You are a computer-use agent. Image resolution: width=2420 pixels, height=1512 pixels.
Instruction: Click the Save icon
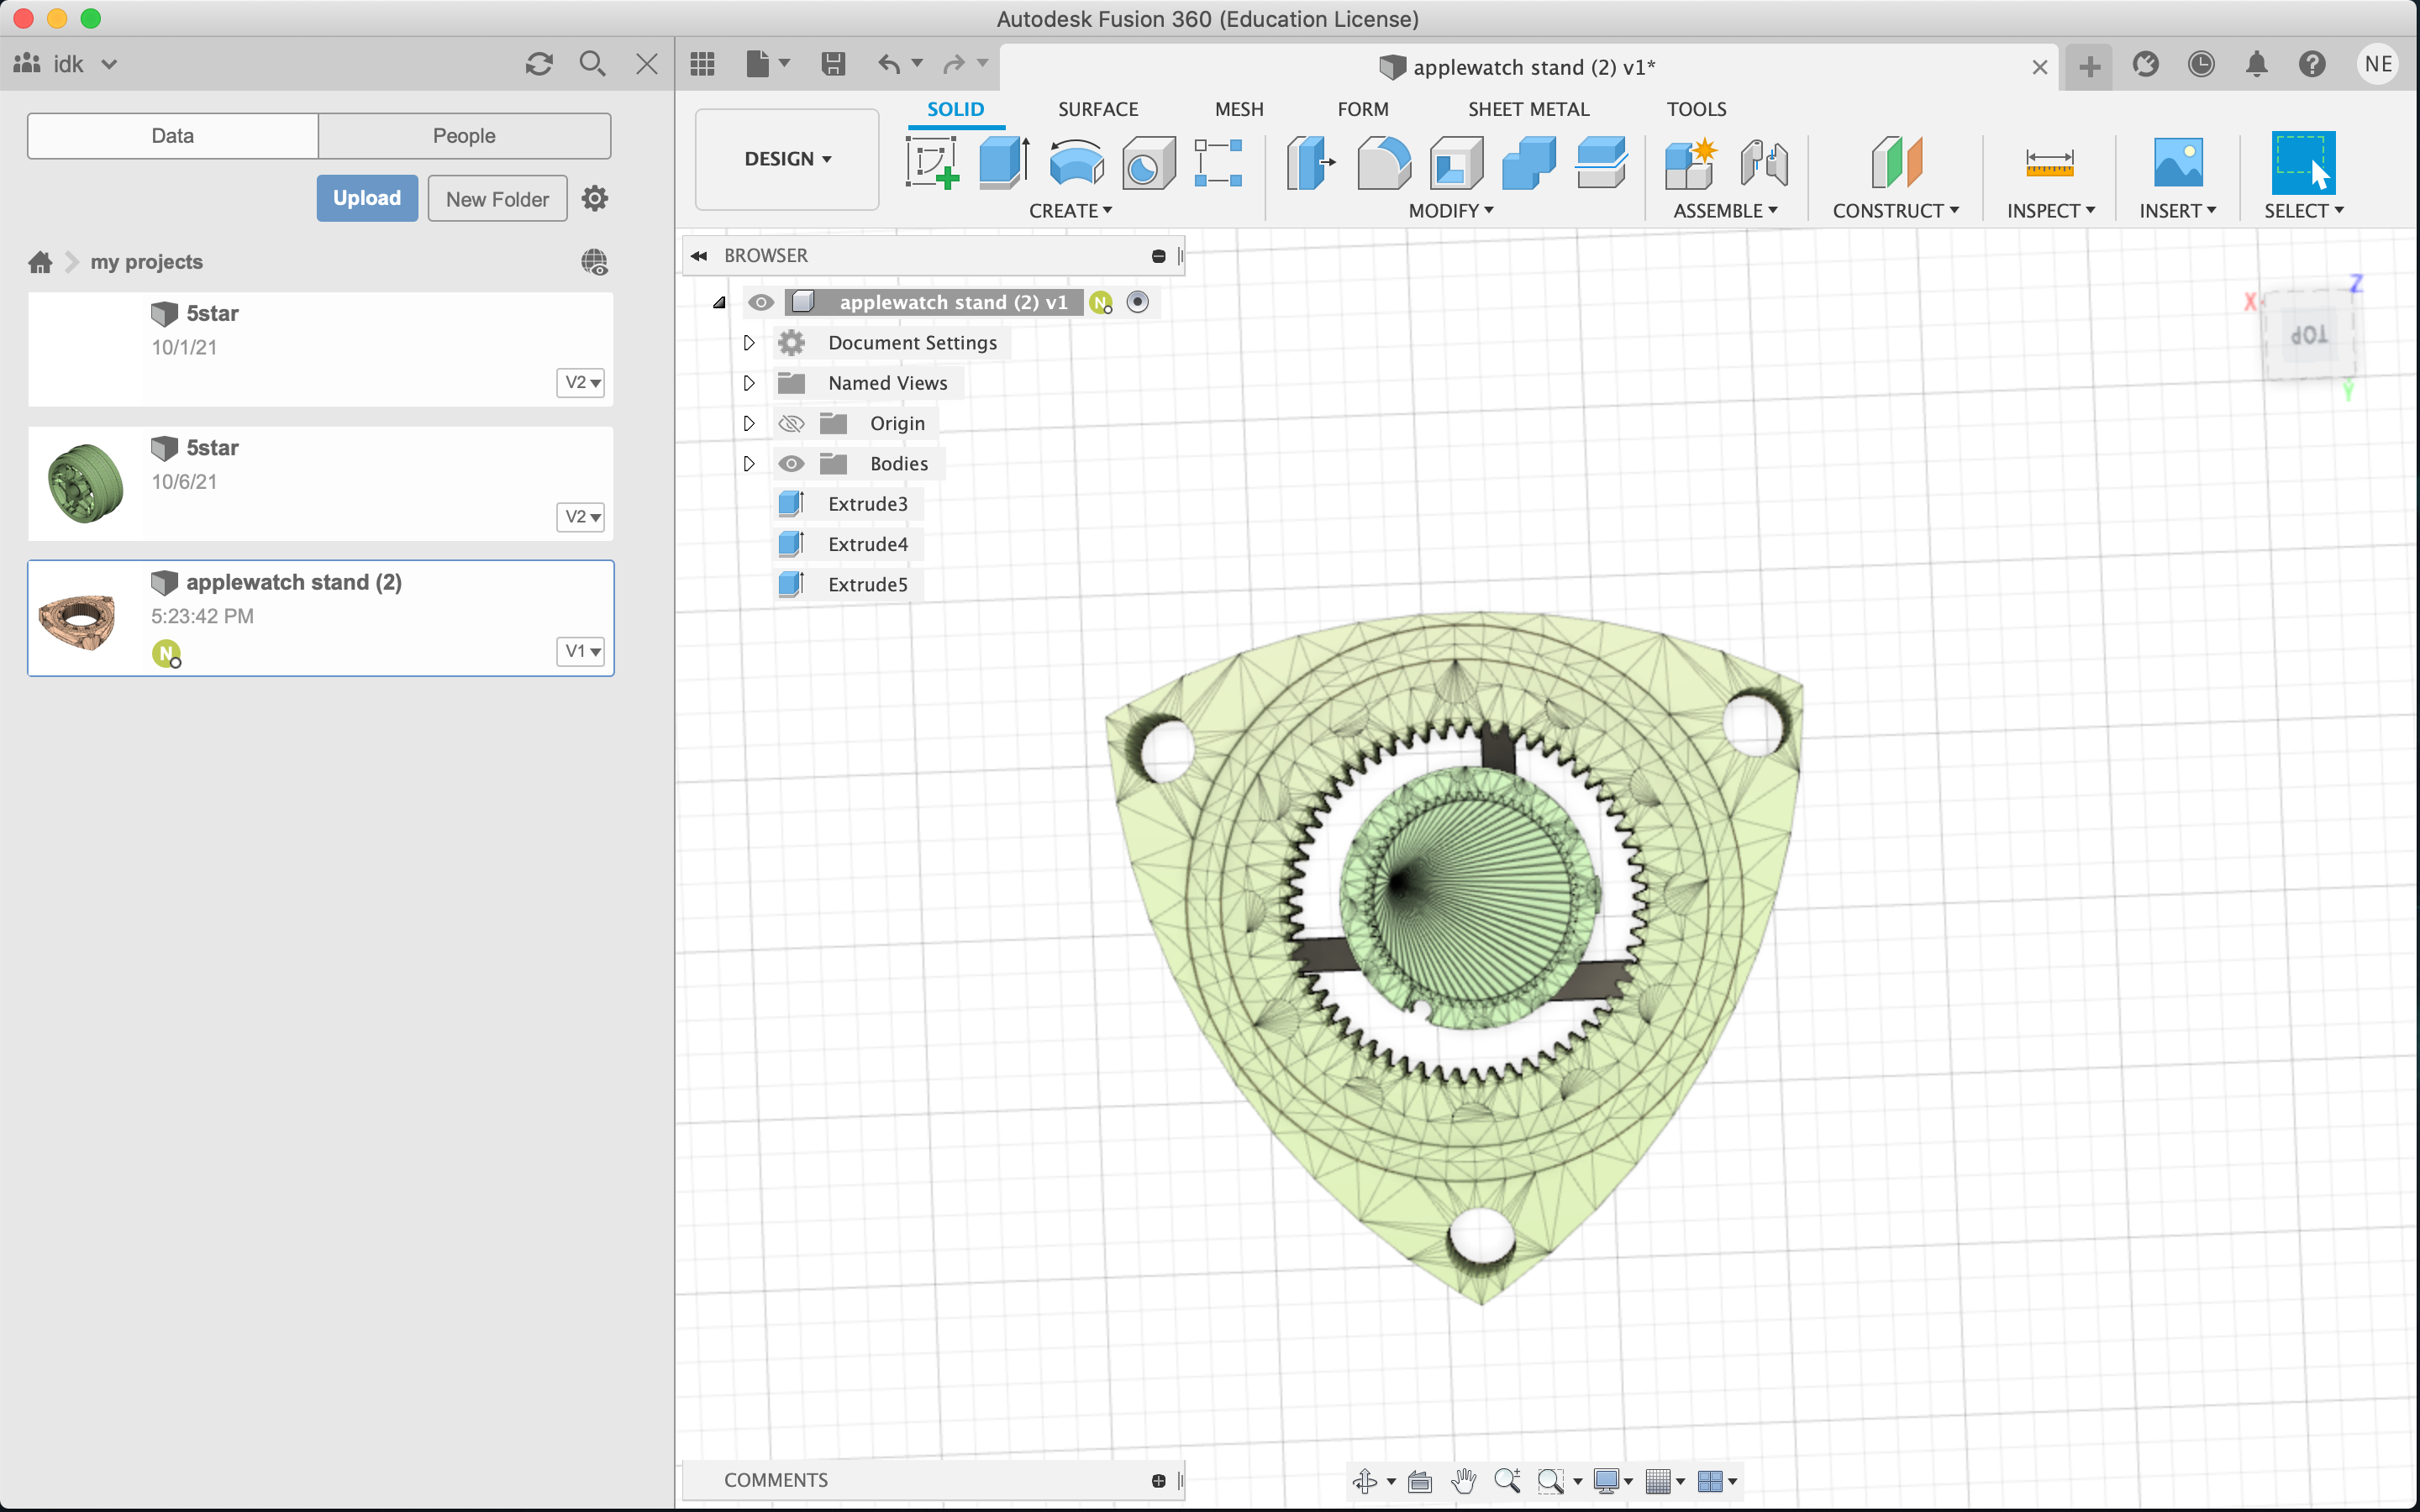point(833,64)
